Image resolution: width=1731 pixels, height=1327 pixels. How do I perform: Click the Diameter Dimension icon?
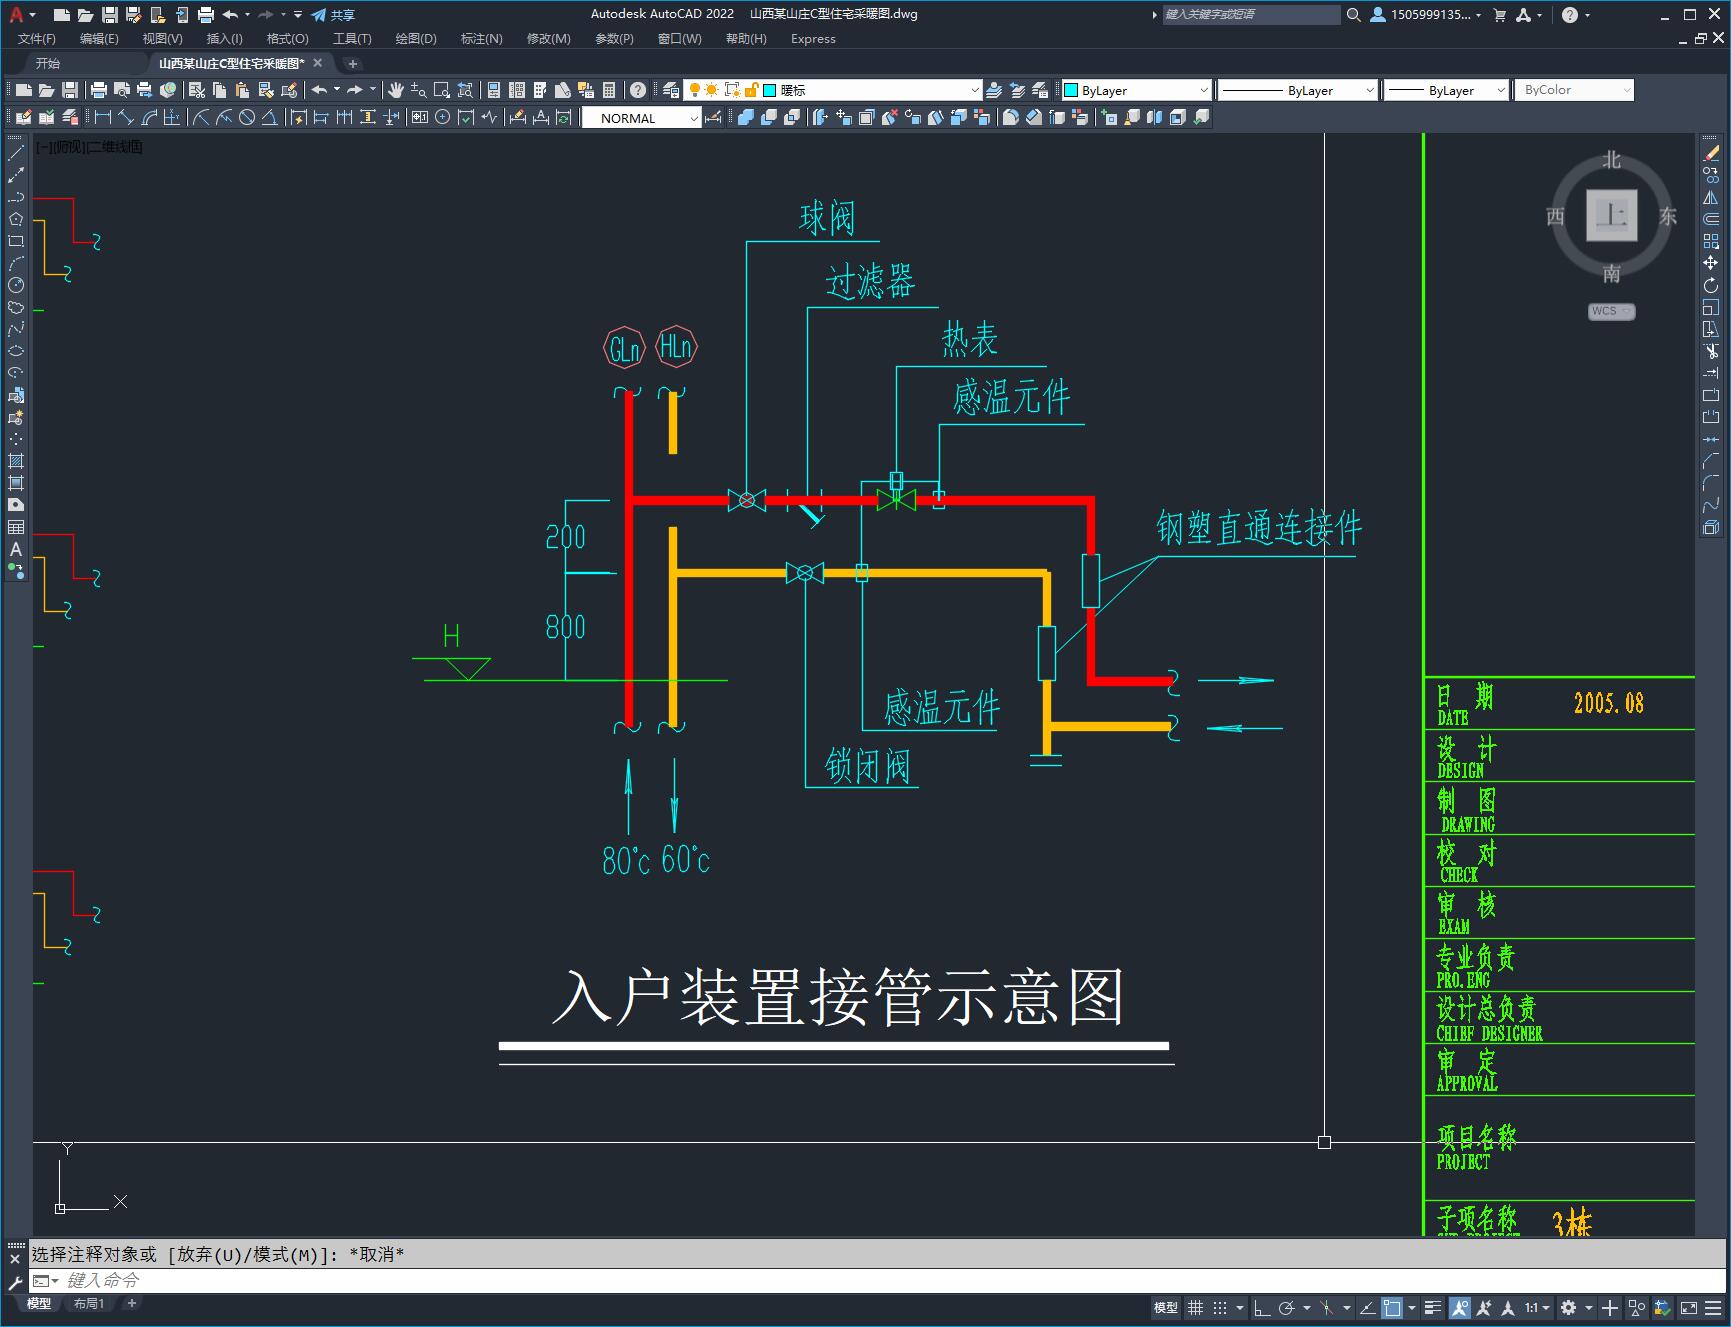tap(247, 117)
